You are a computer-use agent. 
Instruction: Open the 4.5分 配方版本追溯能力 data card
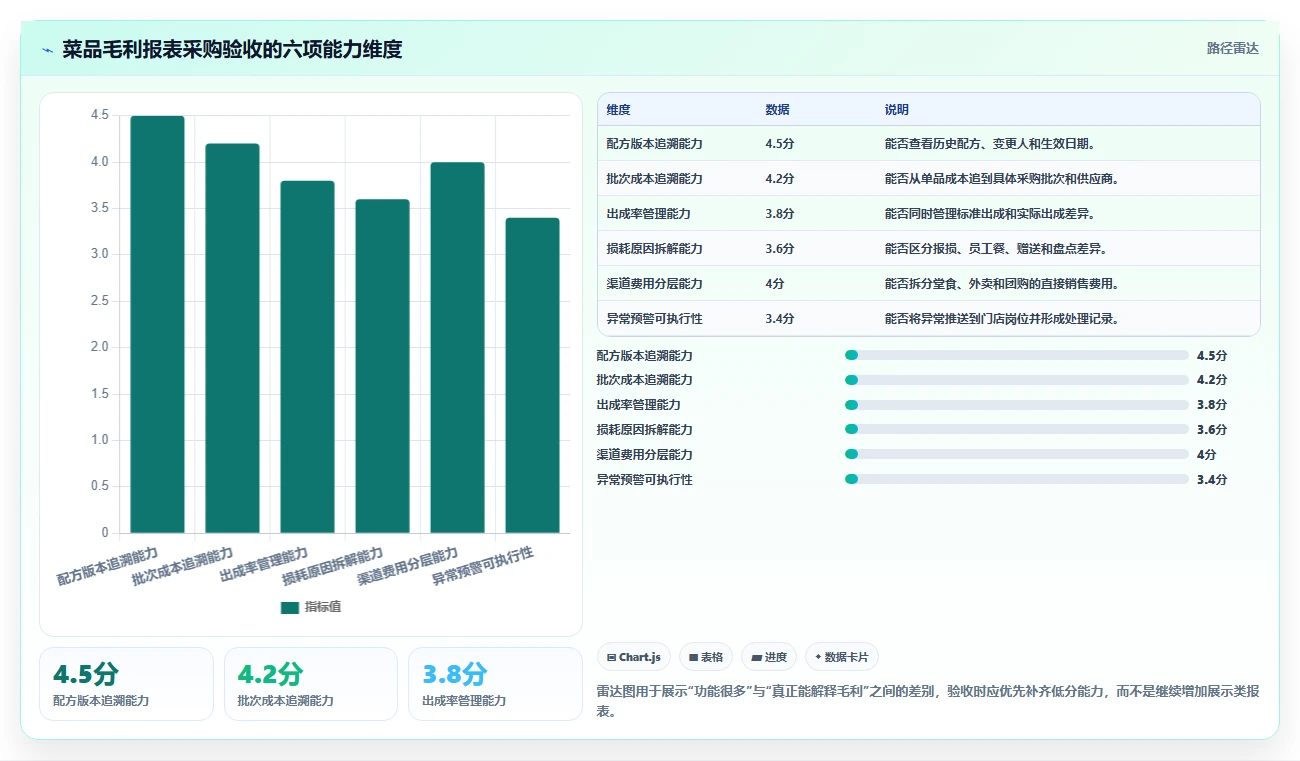tap(126, 684)
